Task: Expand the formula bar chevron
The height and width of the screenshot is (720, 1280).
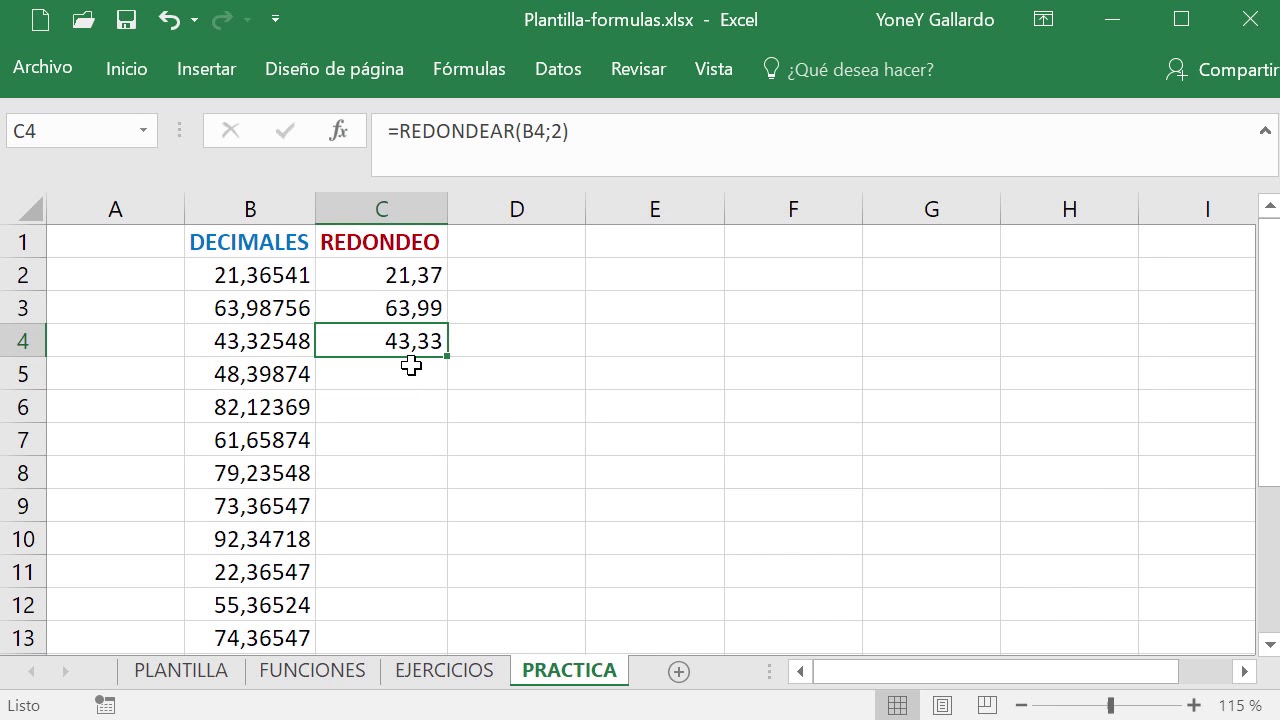Action: (x=1265, y=131)
